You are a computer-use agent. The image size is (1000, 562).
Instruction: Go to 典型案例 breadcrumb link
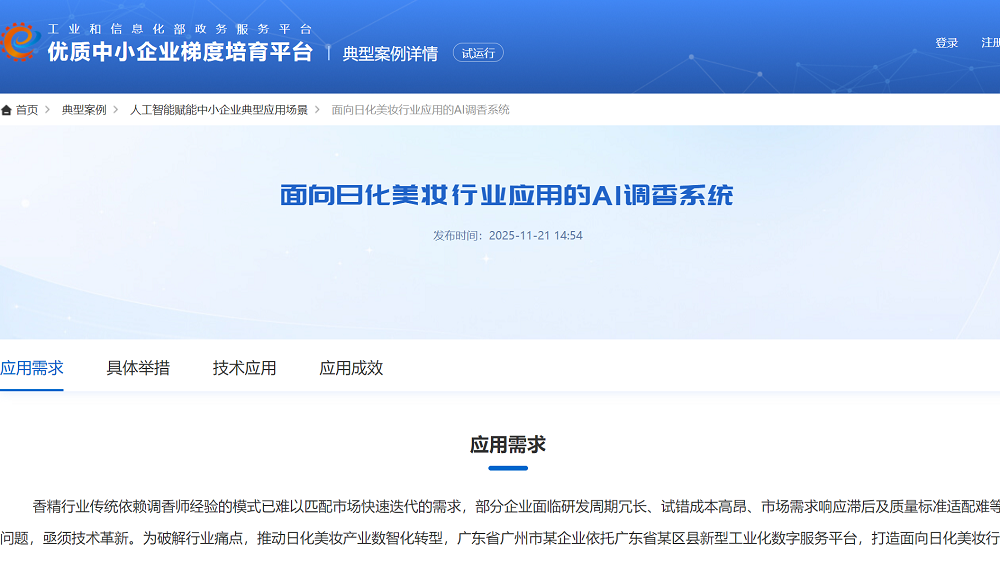pos(84,110)
